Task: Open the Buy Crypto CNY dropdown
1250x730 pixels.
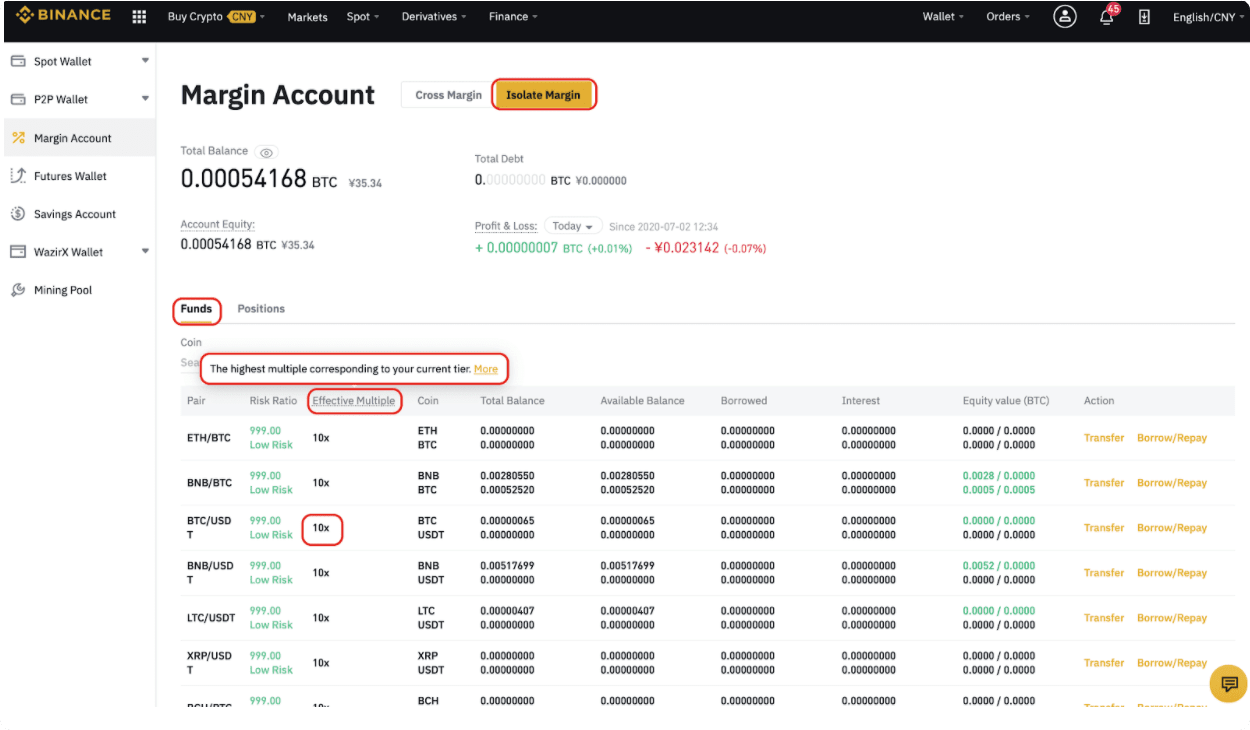Action: pyautogui.click(x=216, y=17)
